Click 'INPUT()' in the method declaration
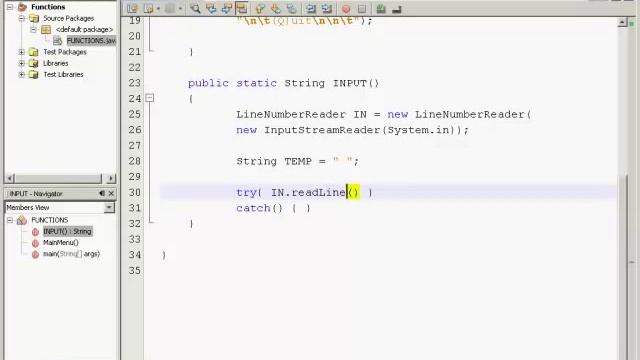Viewport: 640px width, 360px height. [x=356, y=83]
